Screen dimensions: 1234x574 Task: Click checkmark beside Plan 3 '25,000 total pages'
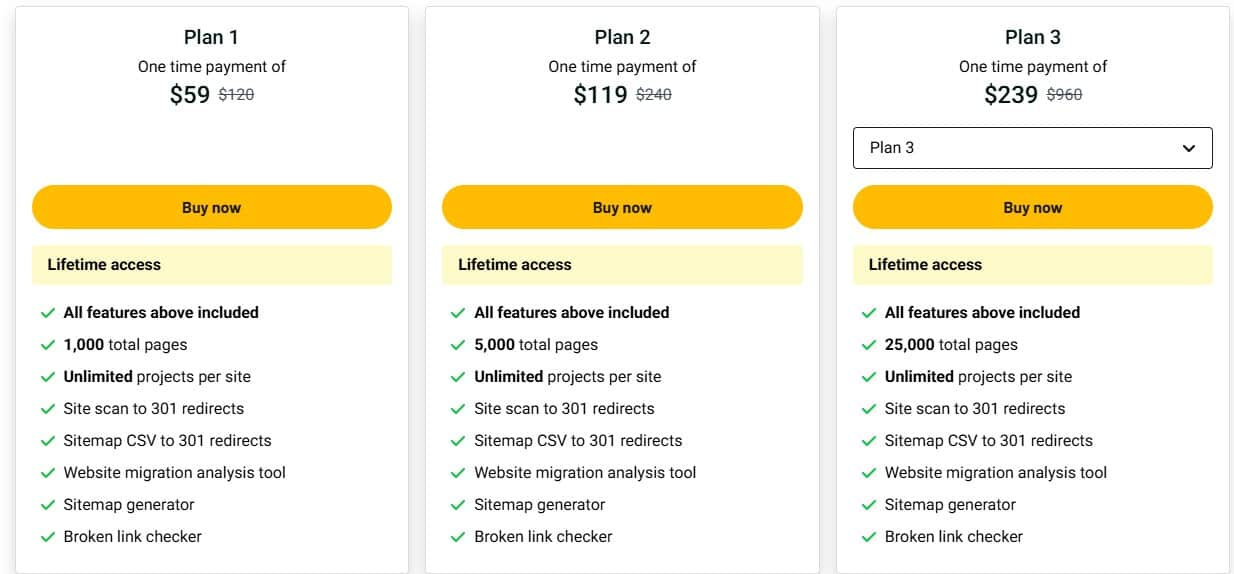[869, 345]
